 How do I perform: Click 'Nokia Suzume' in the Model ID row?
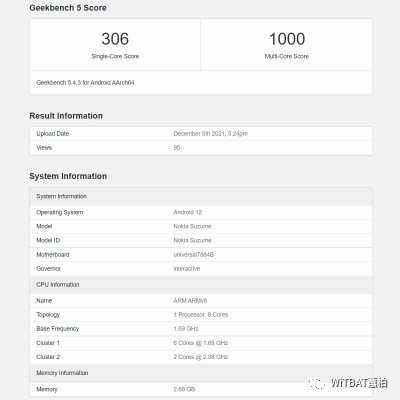192,240
